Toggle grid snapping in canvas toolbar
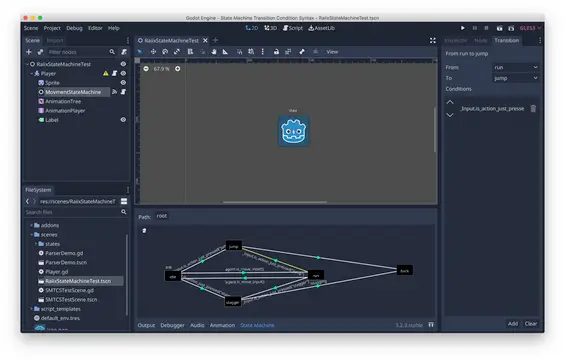Image resolution: width=565 pixels, height=360 pixels. pyautogui.click(x=251, y=52)
